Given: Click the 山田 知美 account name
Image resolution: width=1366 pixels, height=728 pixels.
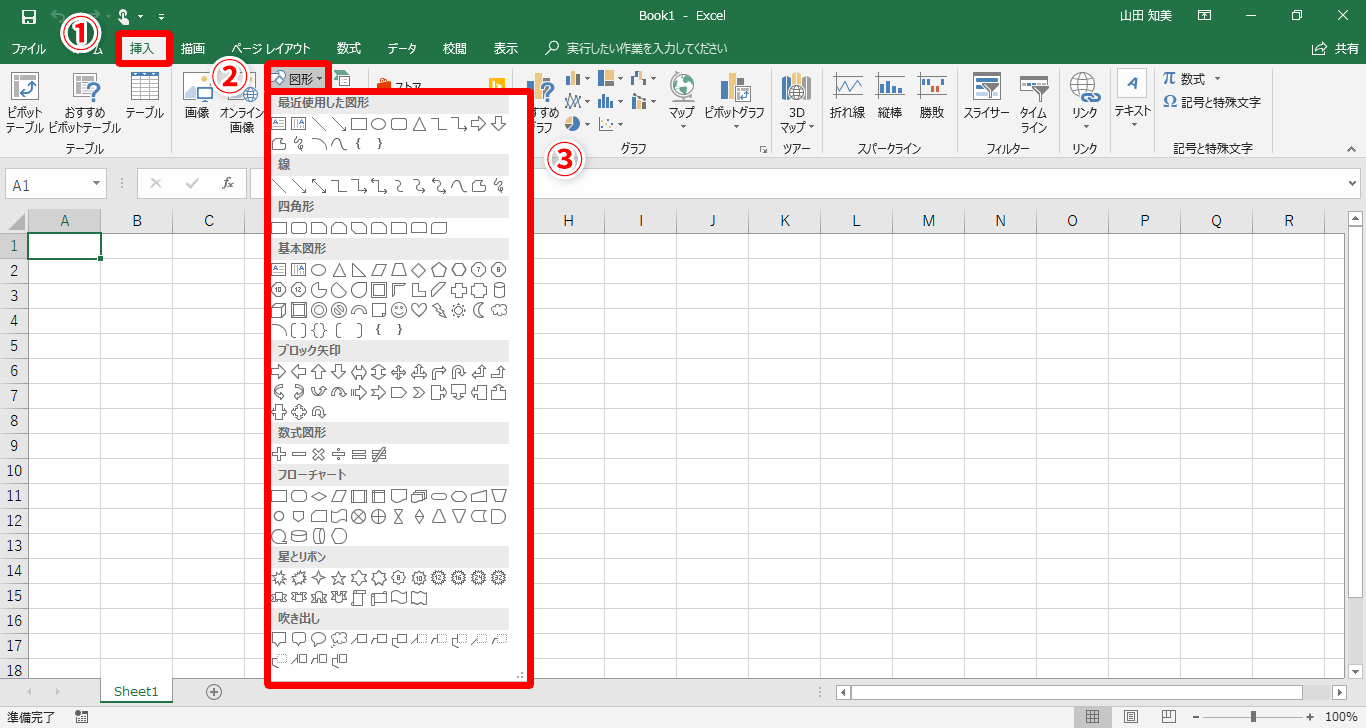Looking at the screenshot, I should coord(1148,16).
